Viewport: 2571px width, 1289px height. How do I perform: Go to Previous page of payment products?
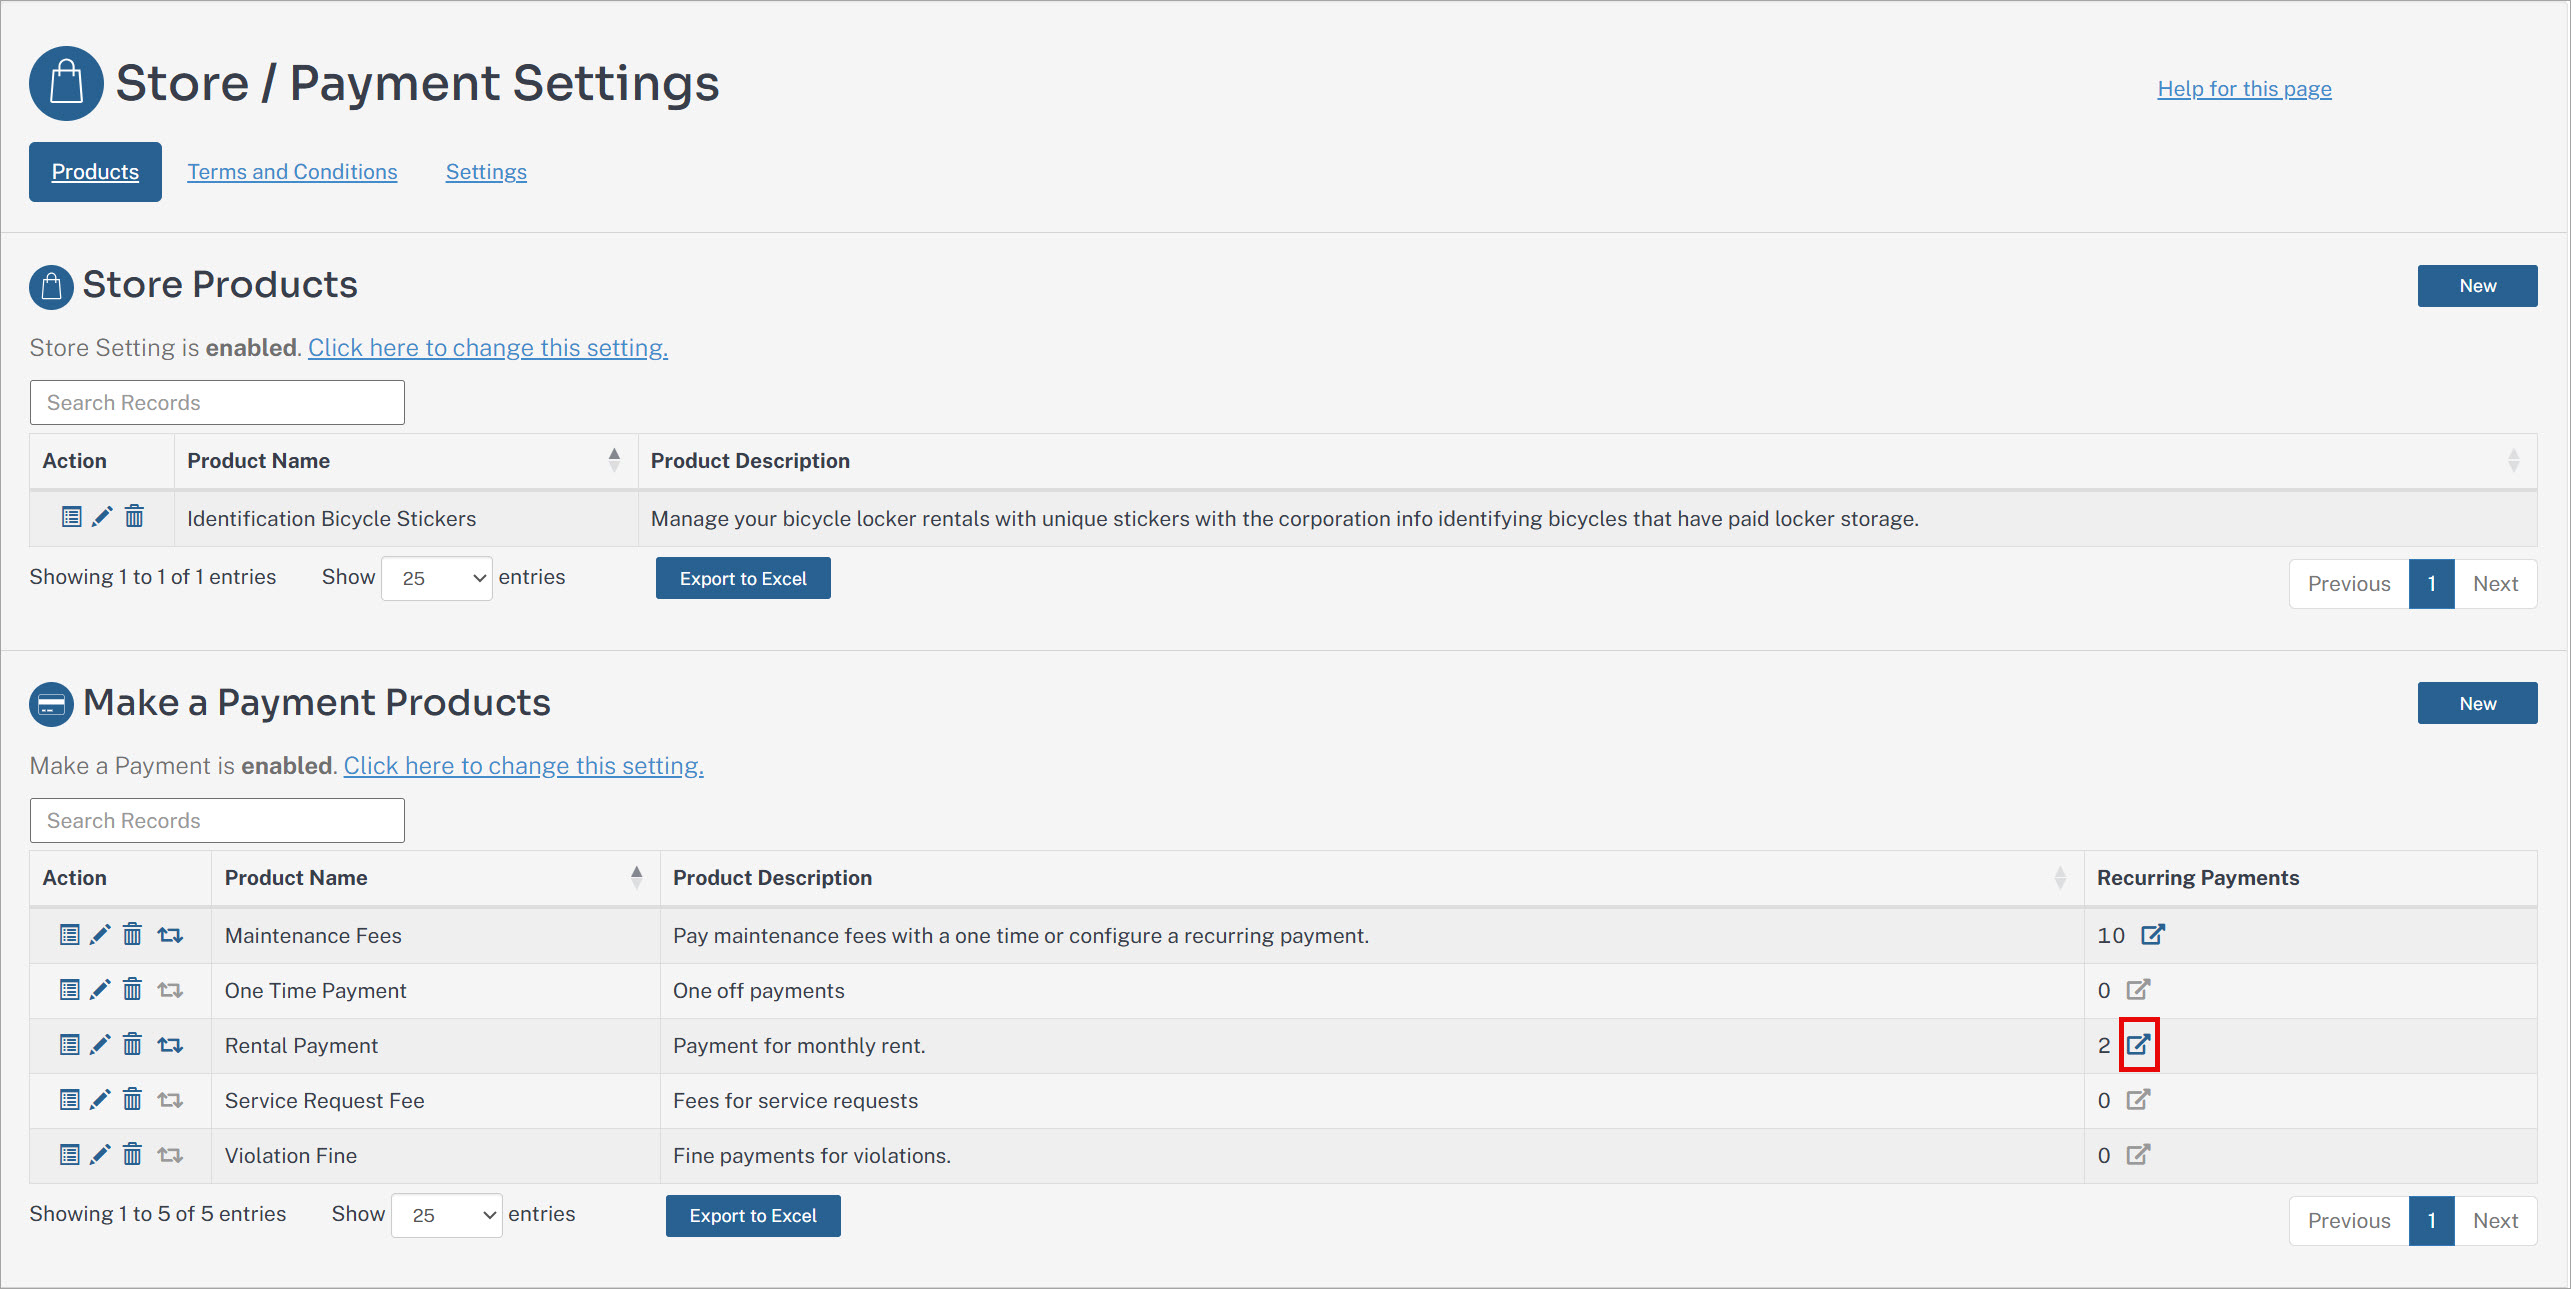pyautogui.click(x=2349, y=1221)
